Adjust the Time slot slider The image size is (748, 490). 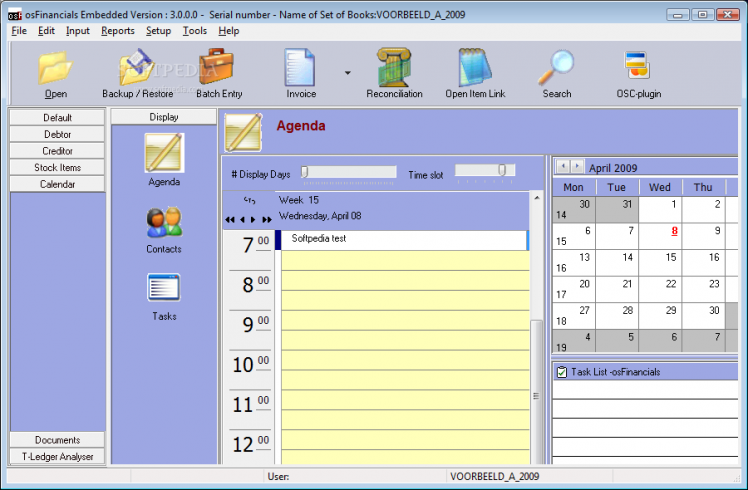coord(502,170)
